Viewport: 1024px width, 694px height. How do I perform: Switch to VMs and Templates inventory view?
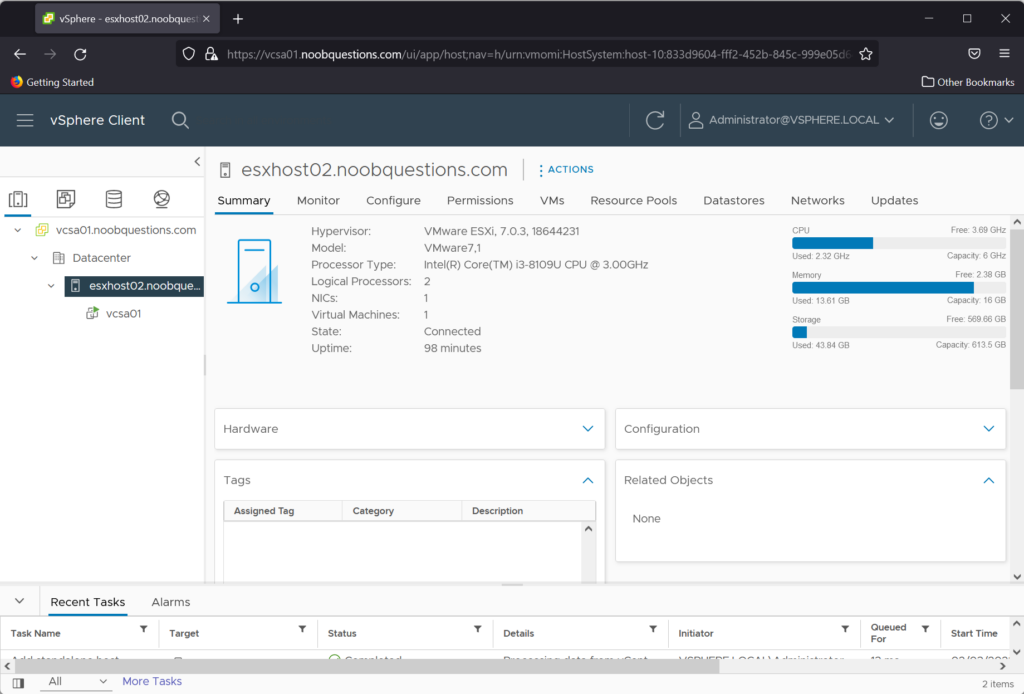[66, 199]
